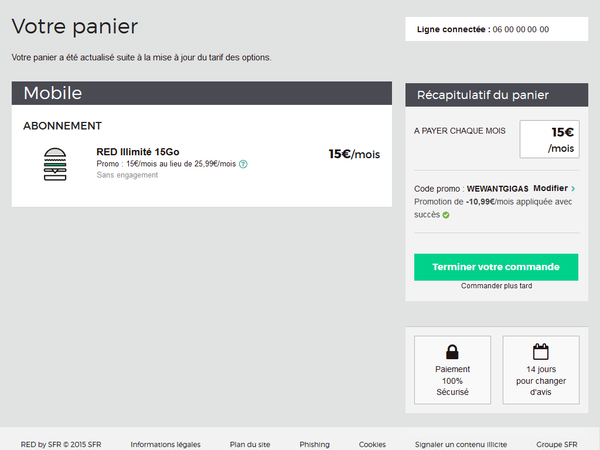Select Signaler un contenu illicite
This screenshot has width=600, height=450.
461,444
